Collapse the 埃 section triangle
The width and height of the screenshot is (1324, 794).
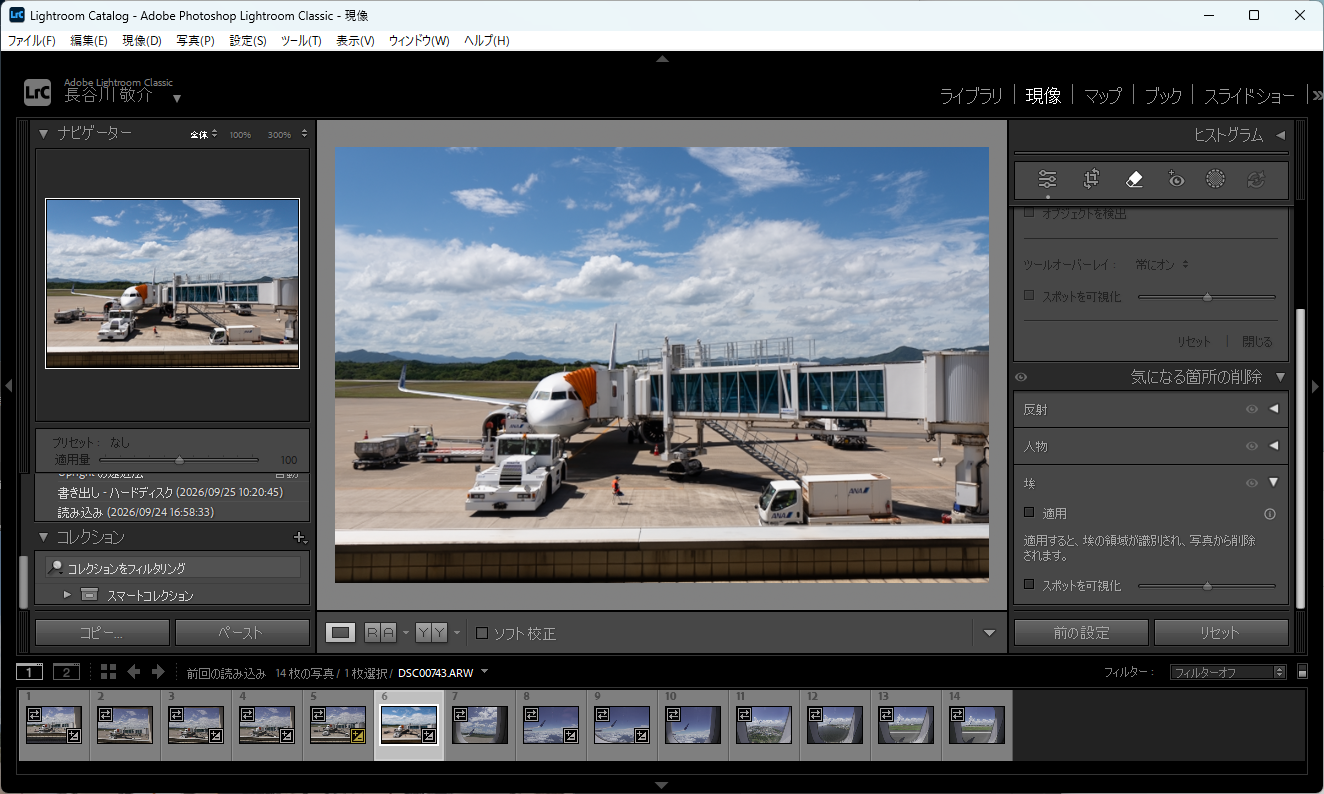pos(1274,482)
